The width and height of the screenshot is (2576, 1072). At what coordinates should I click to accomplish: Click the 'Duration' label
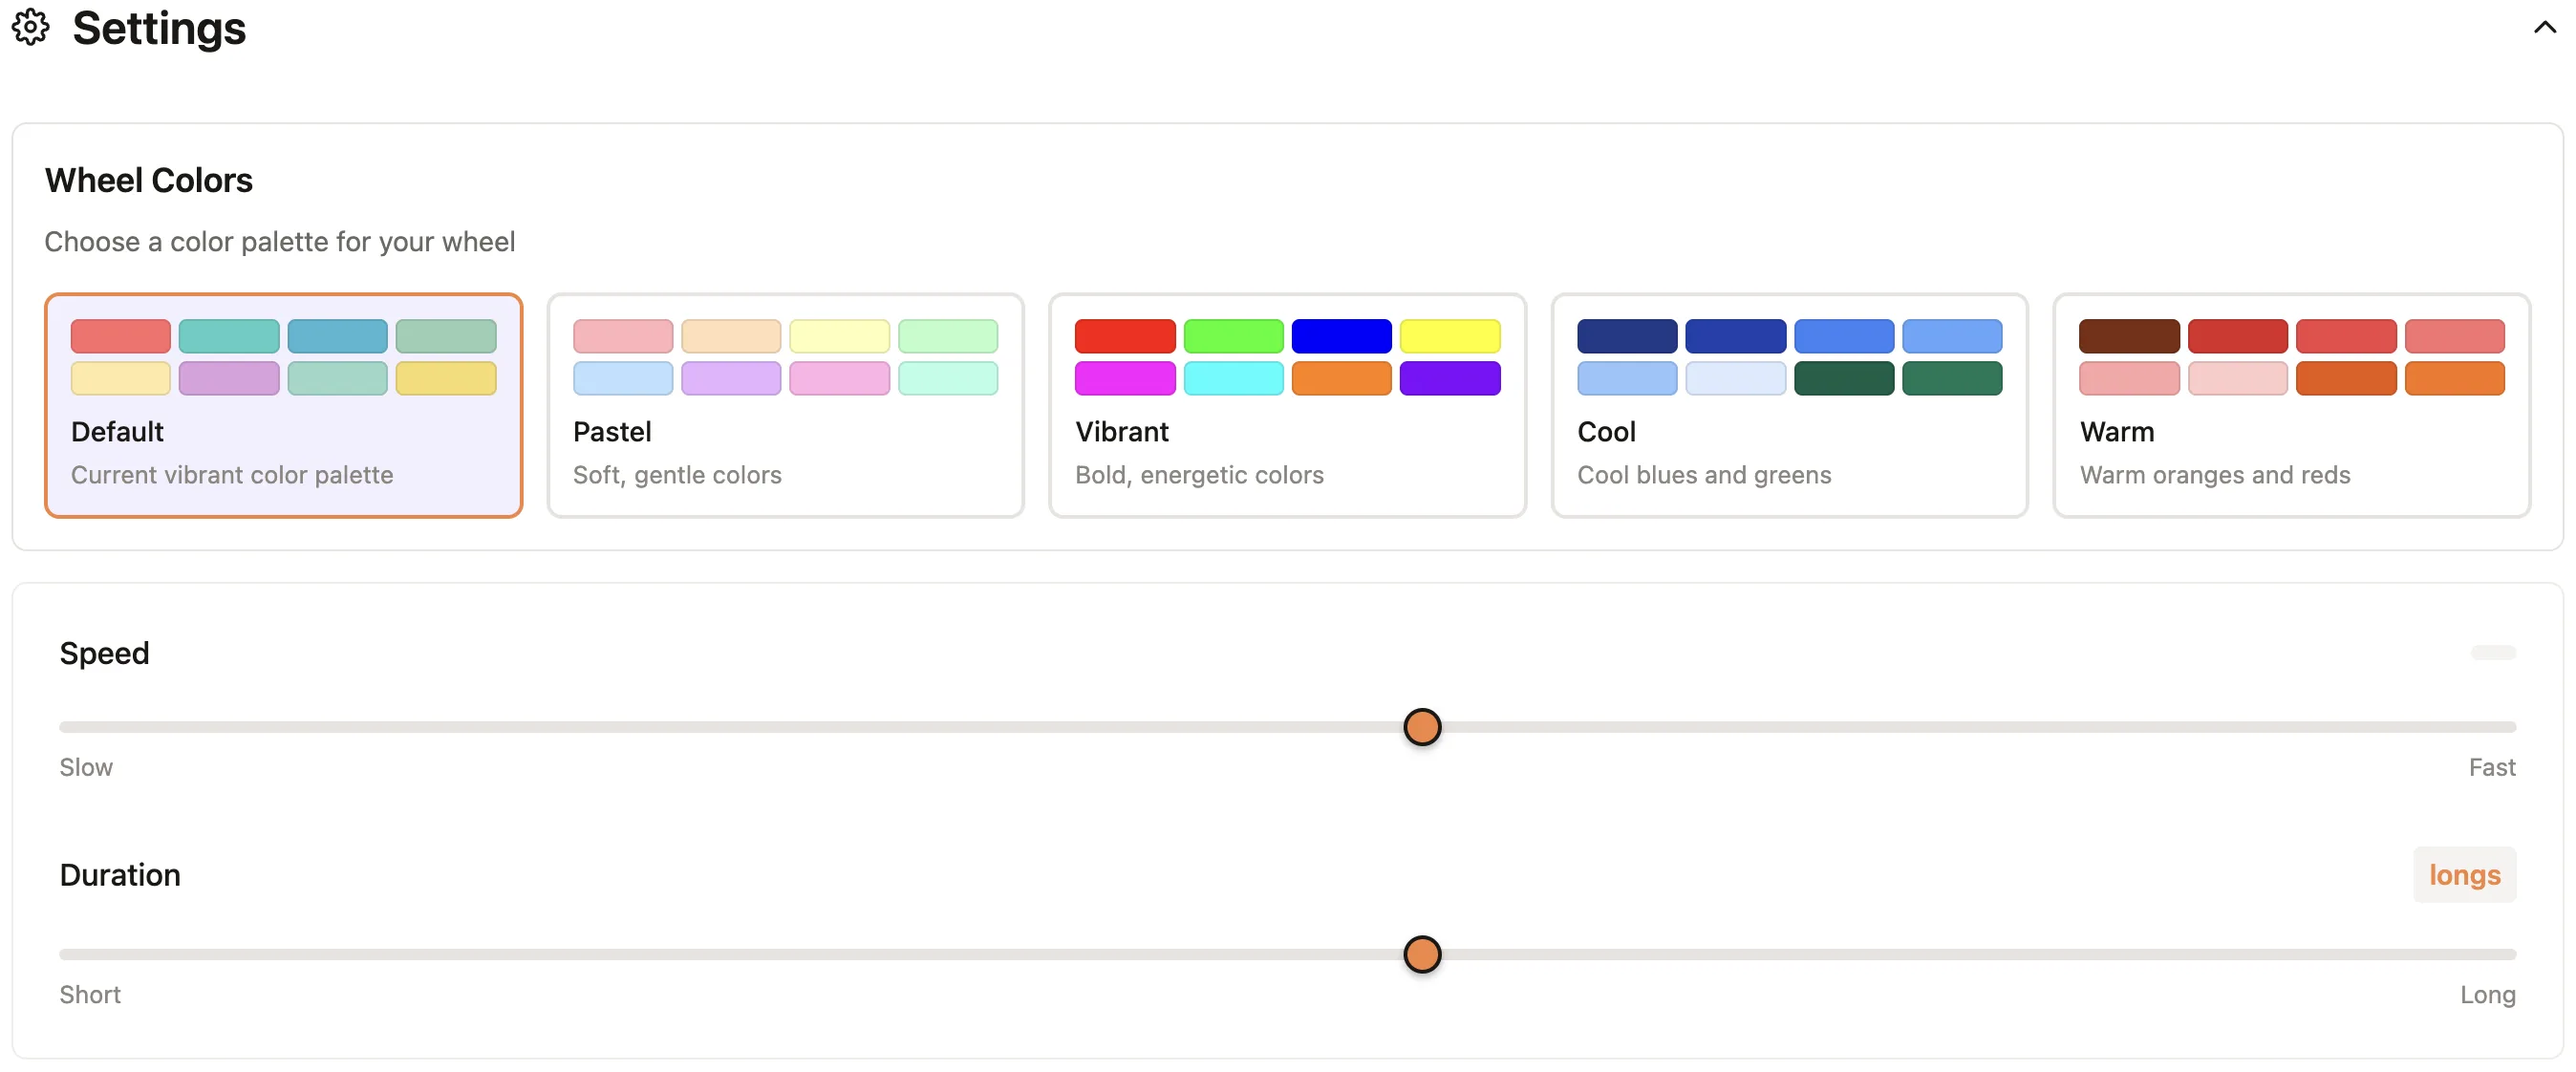tap(120, 875)
